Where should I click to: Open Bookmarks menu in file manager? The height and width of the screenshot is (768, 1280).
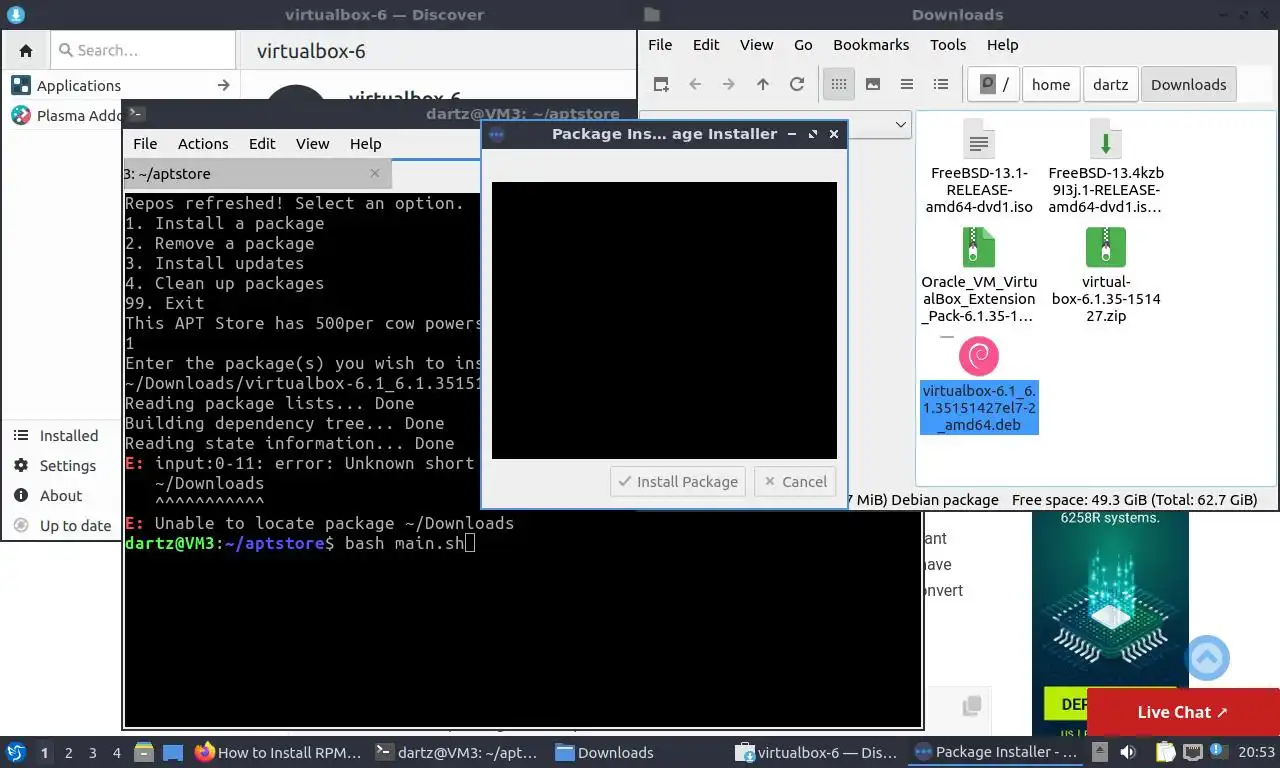point(871,45)
